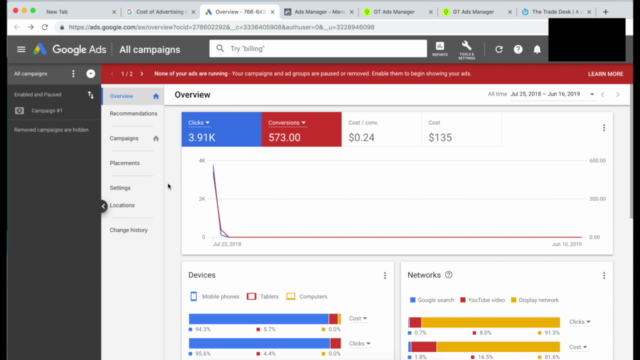Switch to Ads Manager browser tab
The width and height of the screenshot is (640, 360).
(x=320, y=12)
